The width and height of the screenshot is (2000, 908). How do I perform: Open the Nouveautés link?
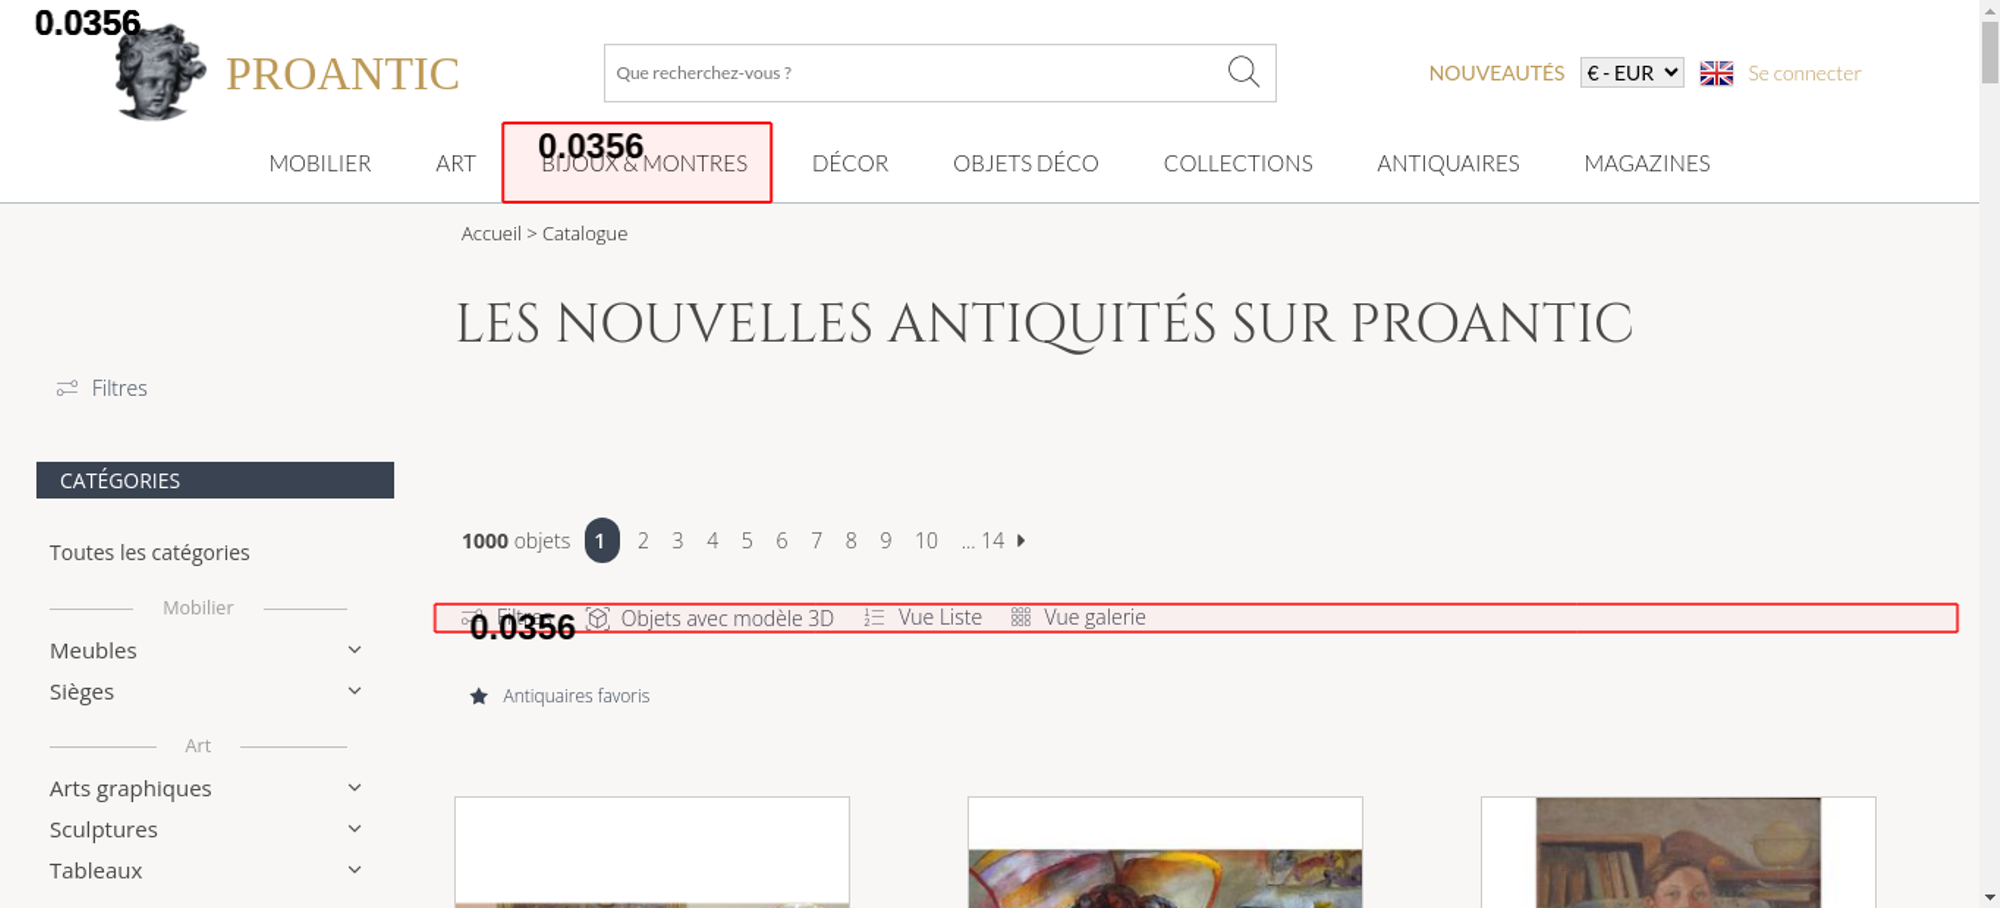1496,73
